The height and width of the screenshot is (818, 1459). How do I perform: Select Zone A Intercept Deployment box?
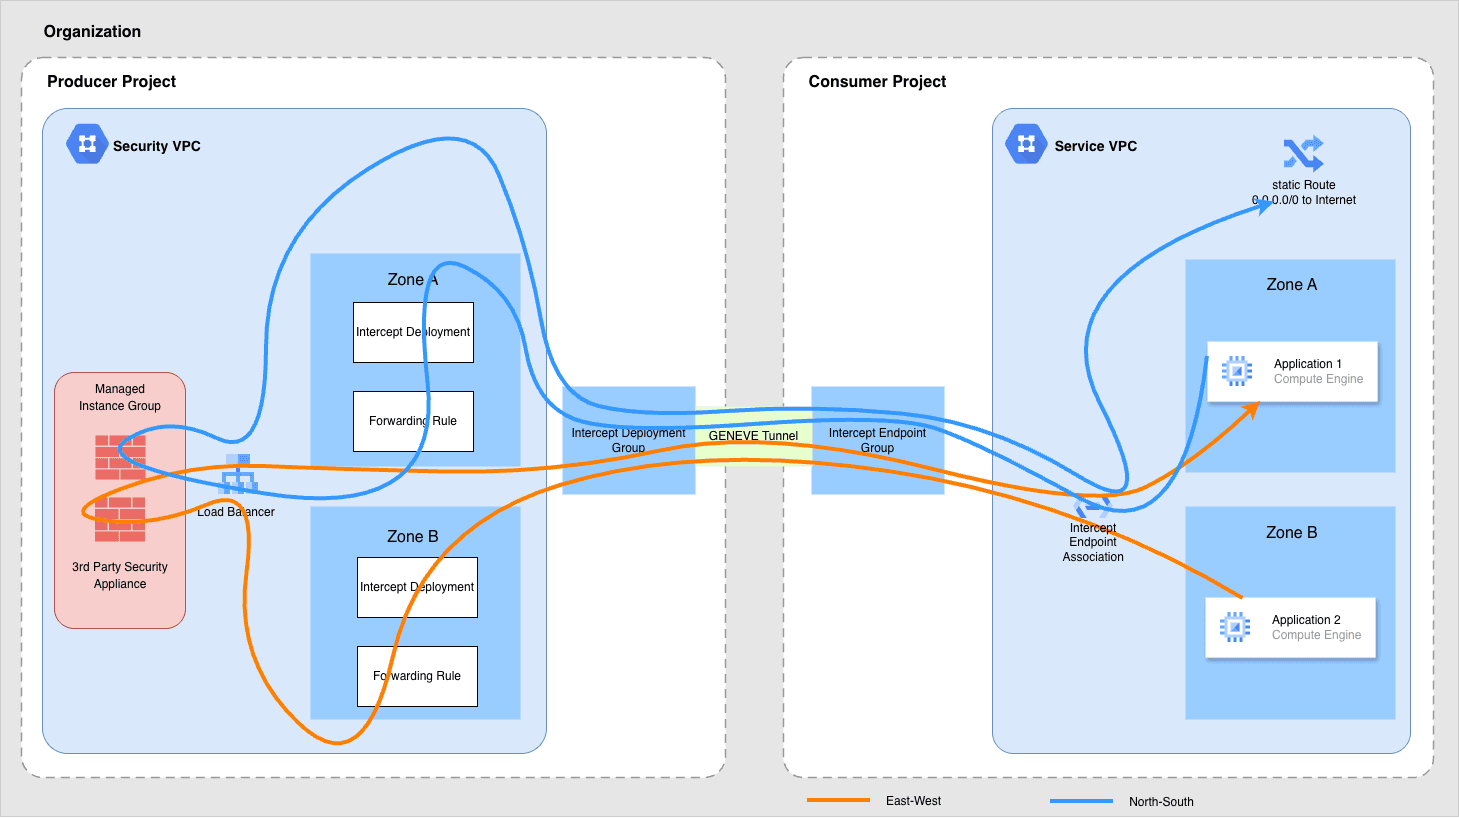coord(413,332)
